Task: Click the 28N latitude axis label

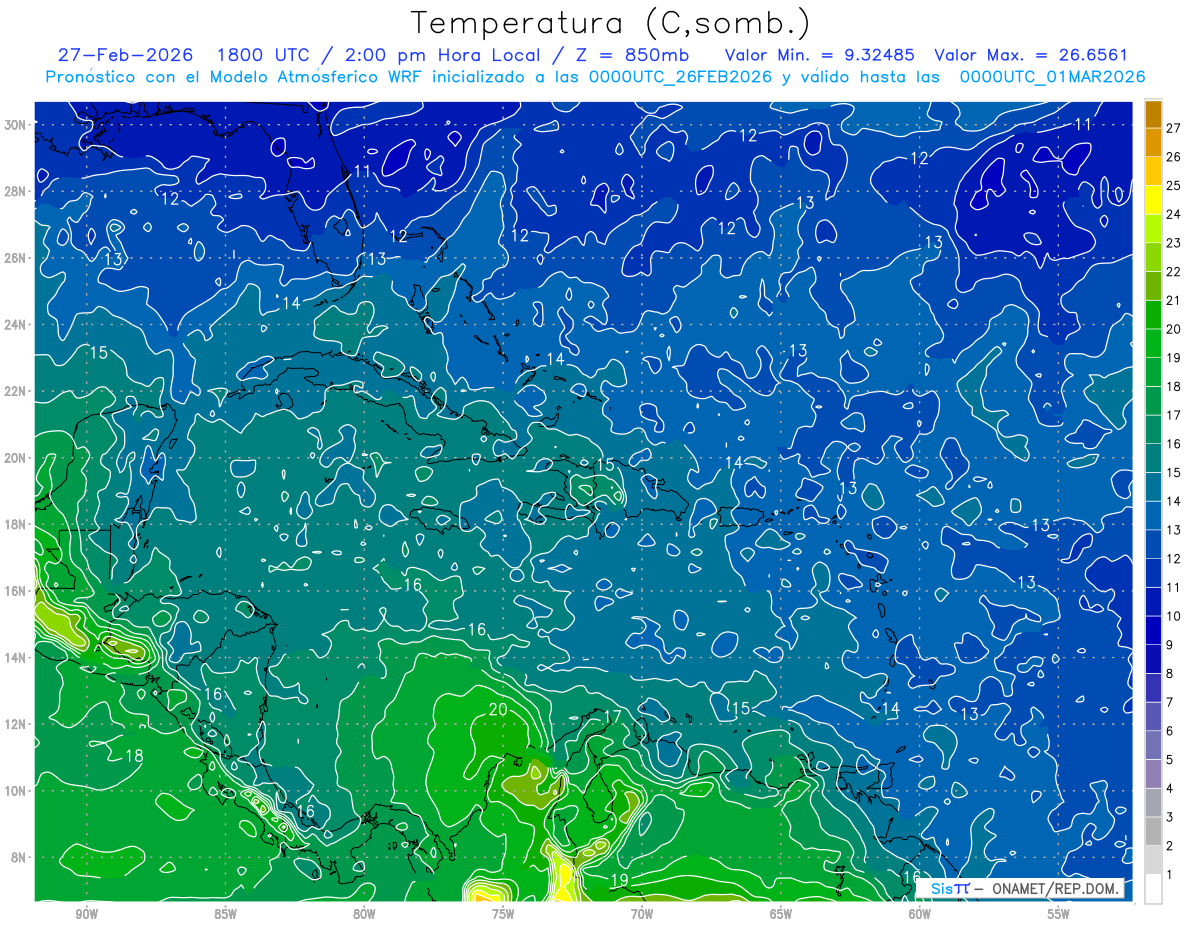Action: [16, 191]
